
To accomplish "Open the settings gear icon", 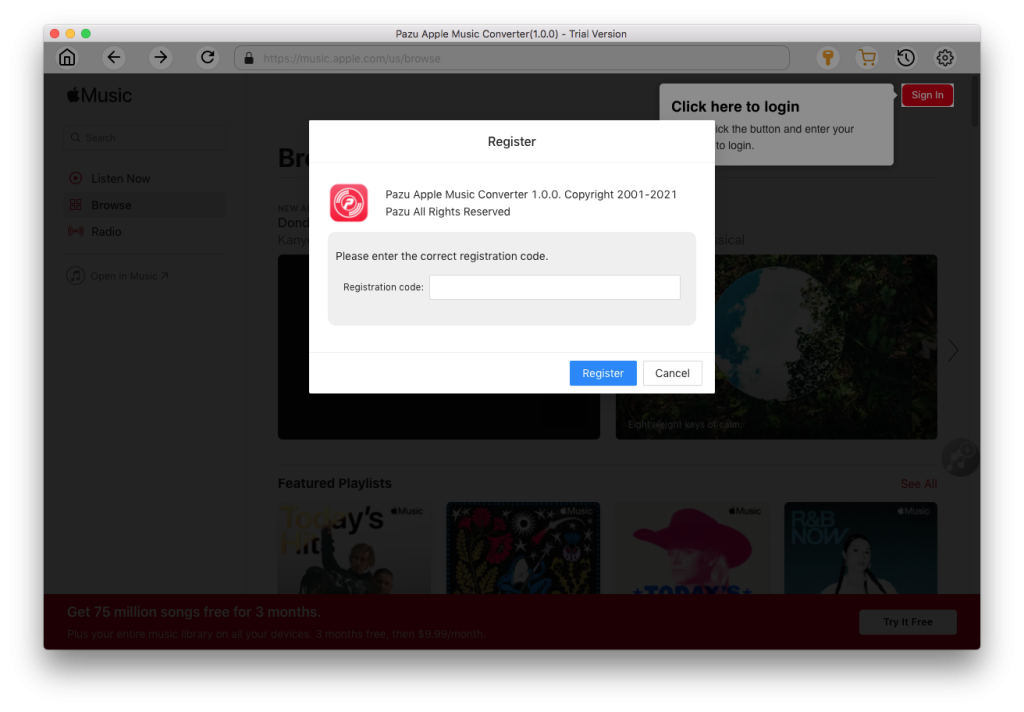I will (944, 57).
